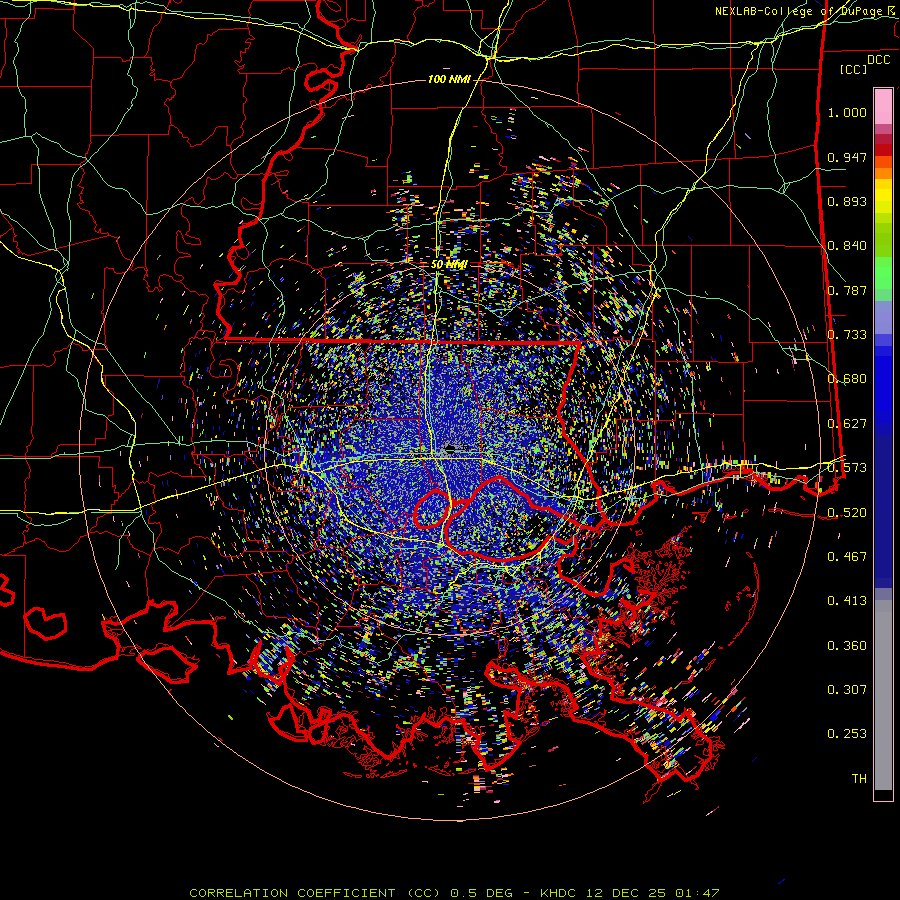Click the 0.947 scale value
This screenshot has width=900, height=900.
point(847,157)
